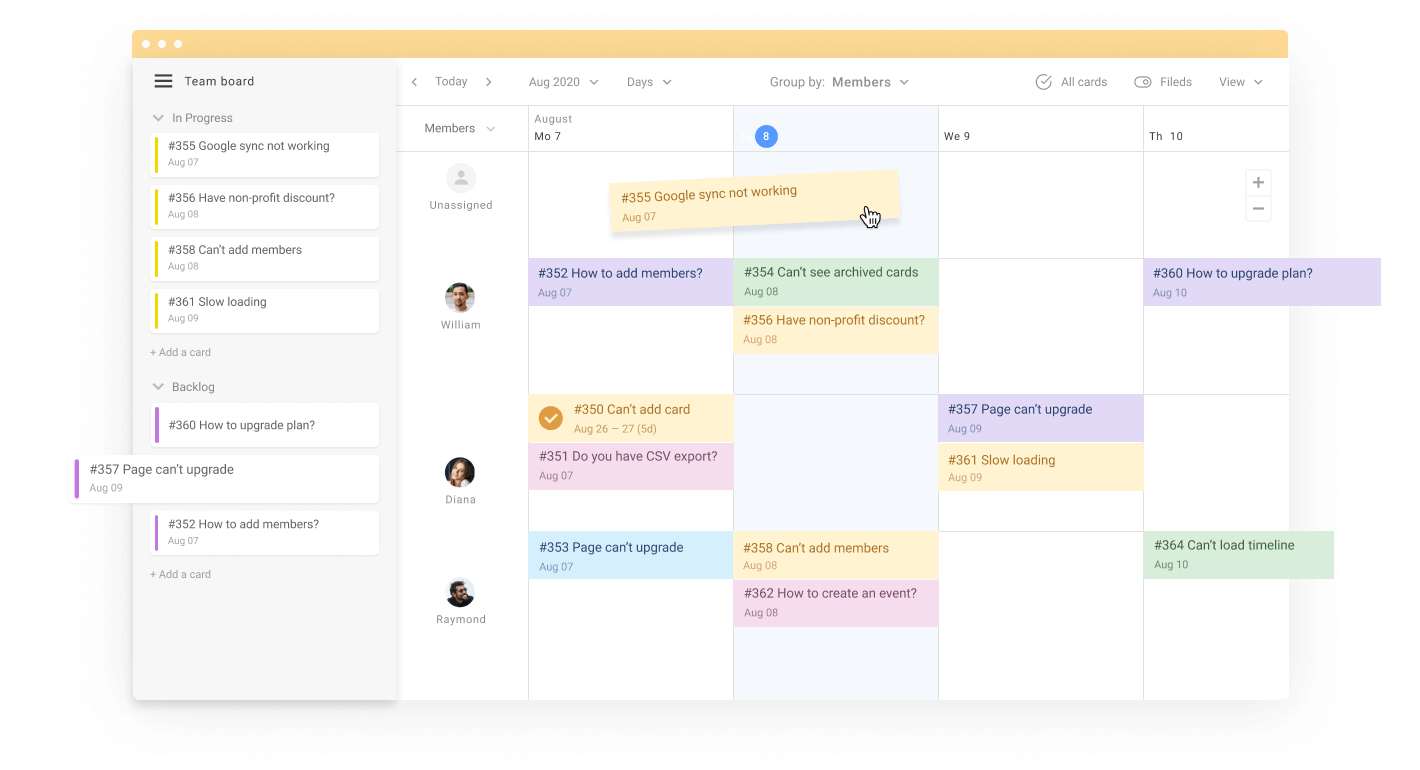Viewport: 1420px width, 770px height.
Task: Add a card under the Backlog section
Action: coord(180,574)
